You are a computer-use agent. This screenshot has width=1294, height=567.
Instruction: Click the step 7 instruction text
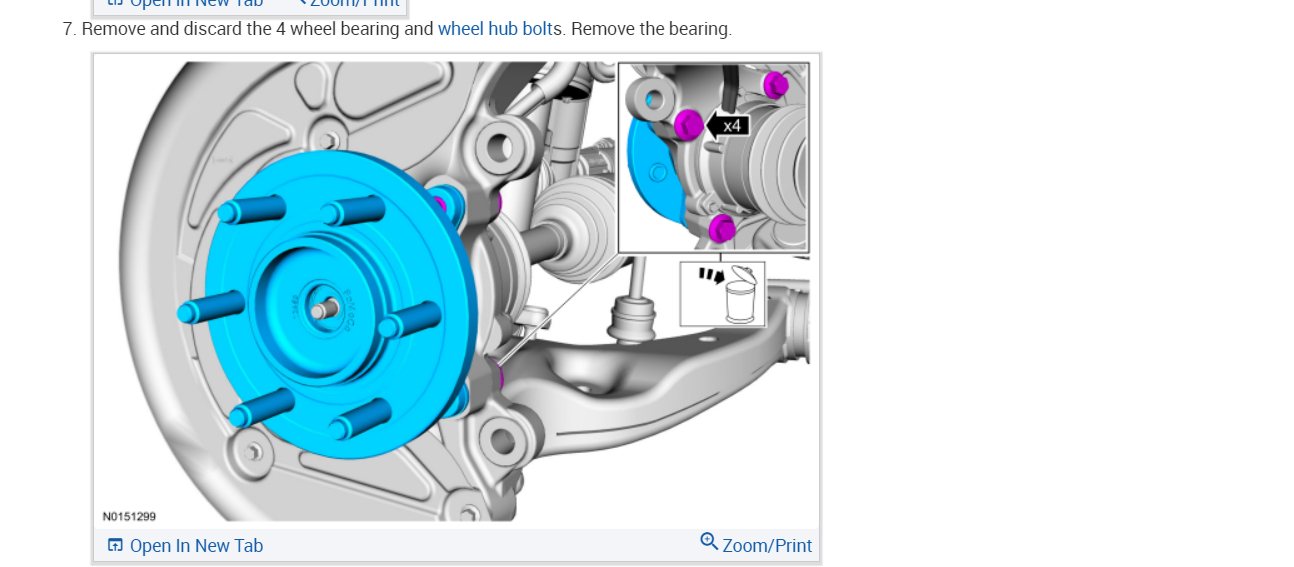click(x=397, y=29)
